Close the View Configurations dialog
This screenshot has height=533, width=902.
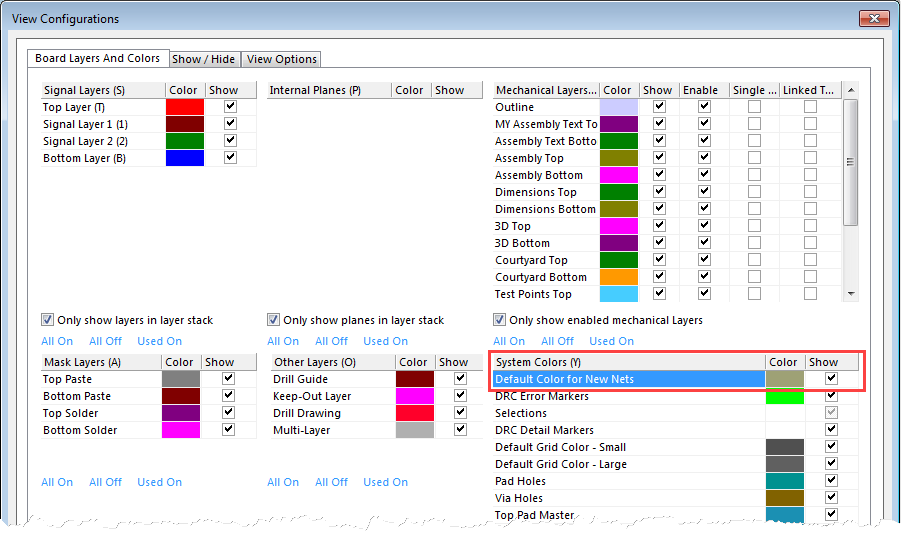874,18
